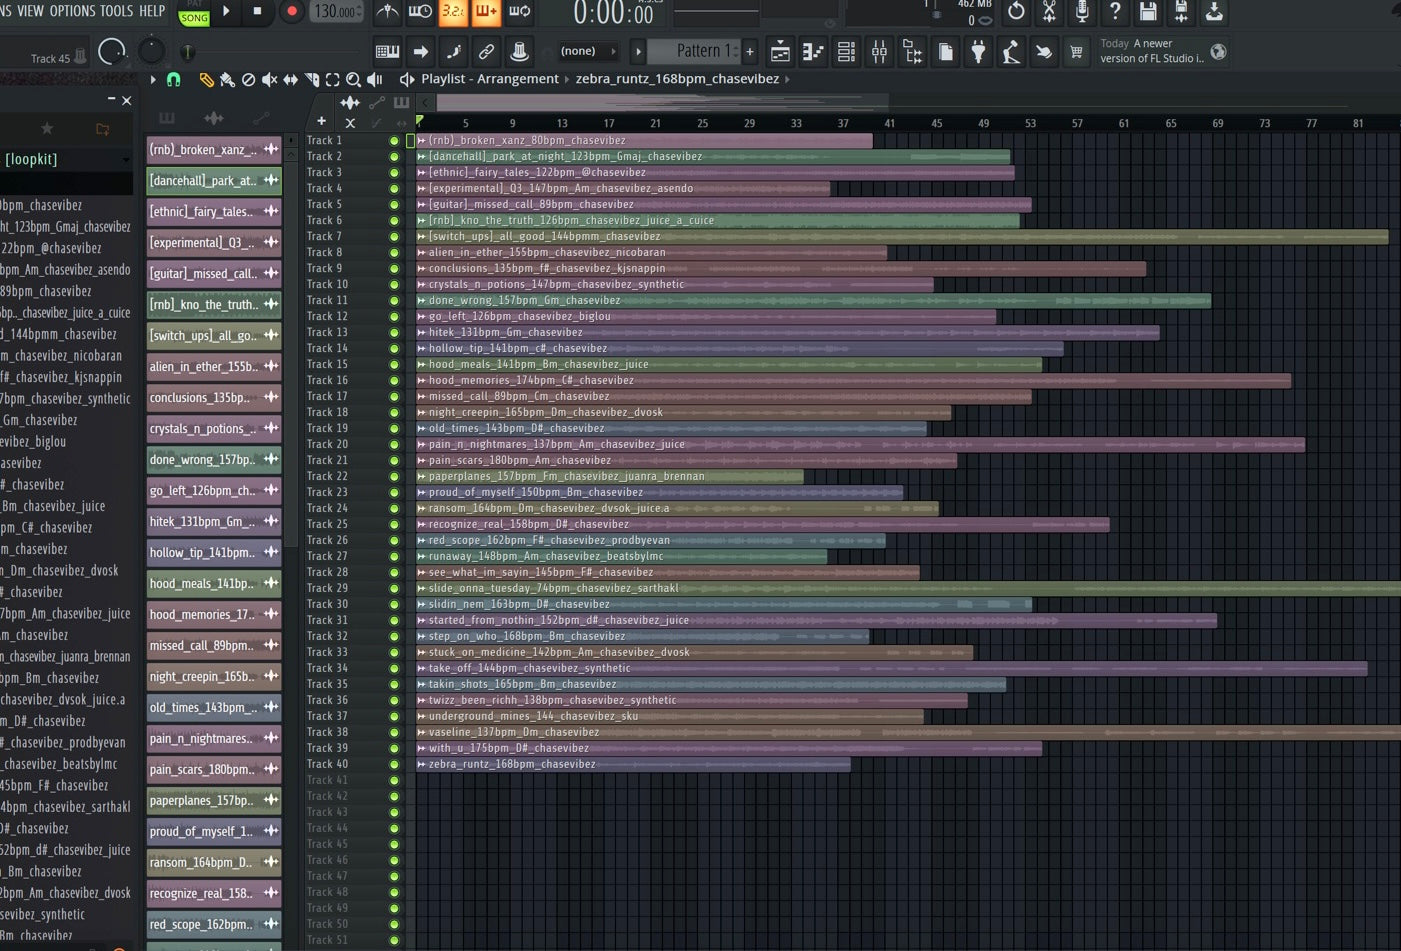Open the OPTIONS menu
This screenshot has height=951, width=1401.
tap(72, 11)
